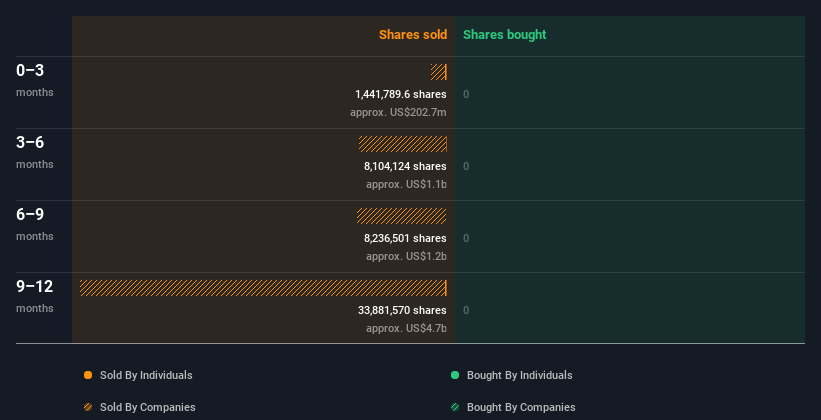Viewport: 821px width, 420px height.
Task: Click the 1,441,789.6 shares value
Action: [401, 94]
